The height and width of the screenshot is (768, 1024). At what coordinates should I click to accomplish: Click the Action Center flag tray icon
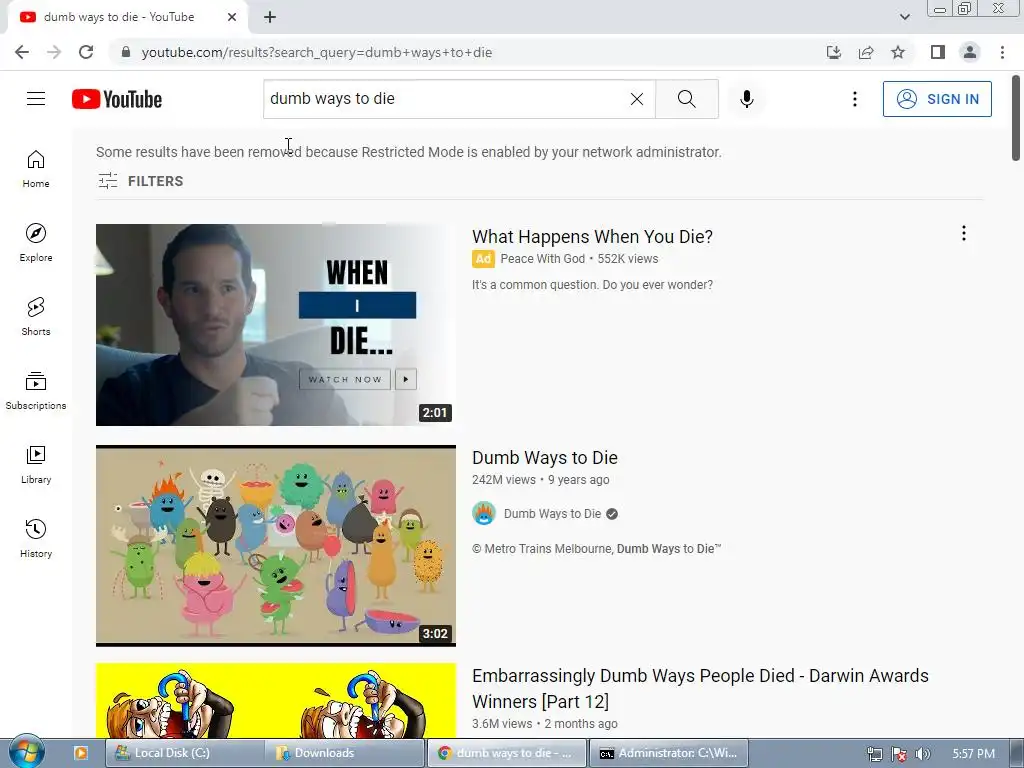(x=899, y=754)
